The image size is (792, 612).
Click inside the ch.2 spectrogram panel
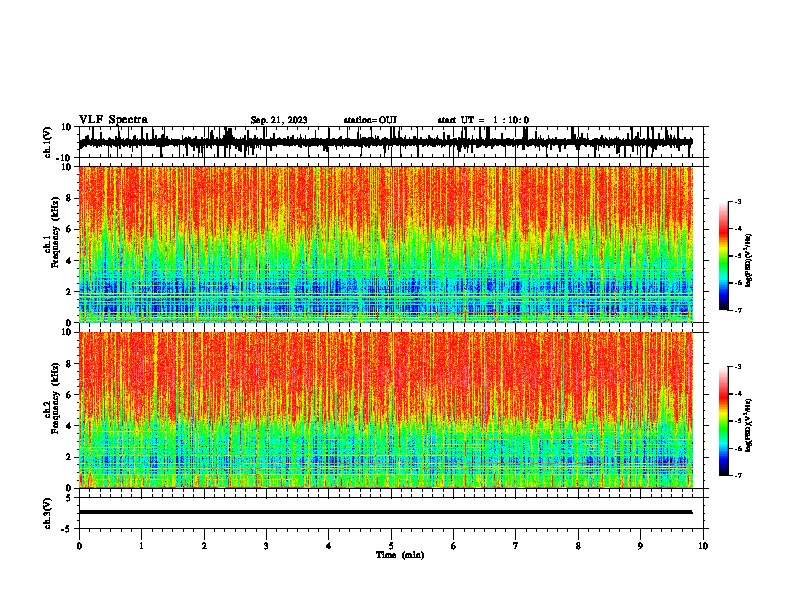coord(386,410)
